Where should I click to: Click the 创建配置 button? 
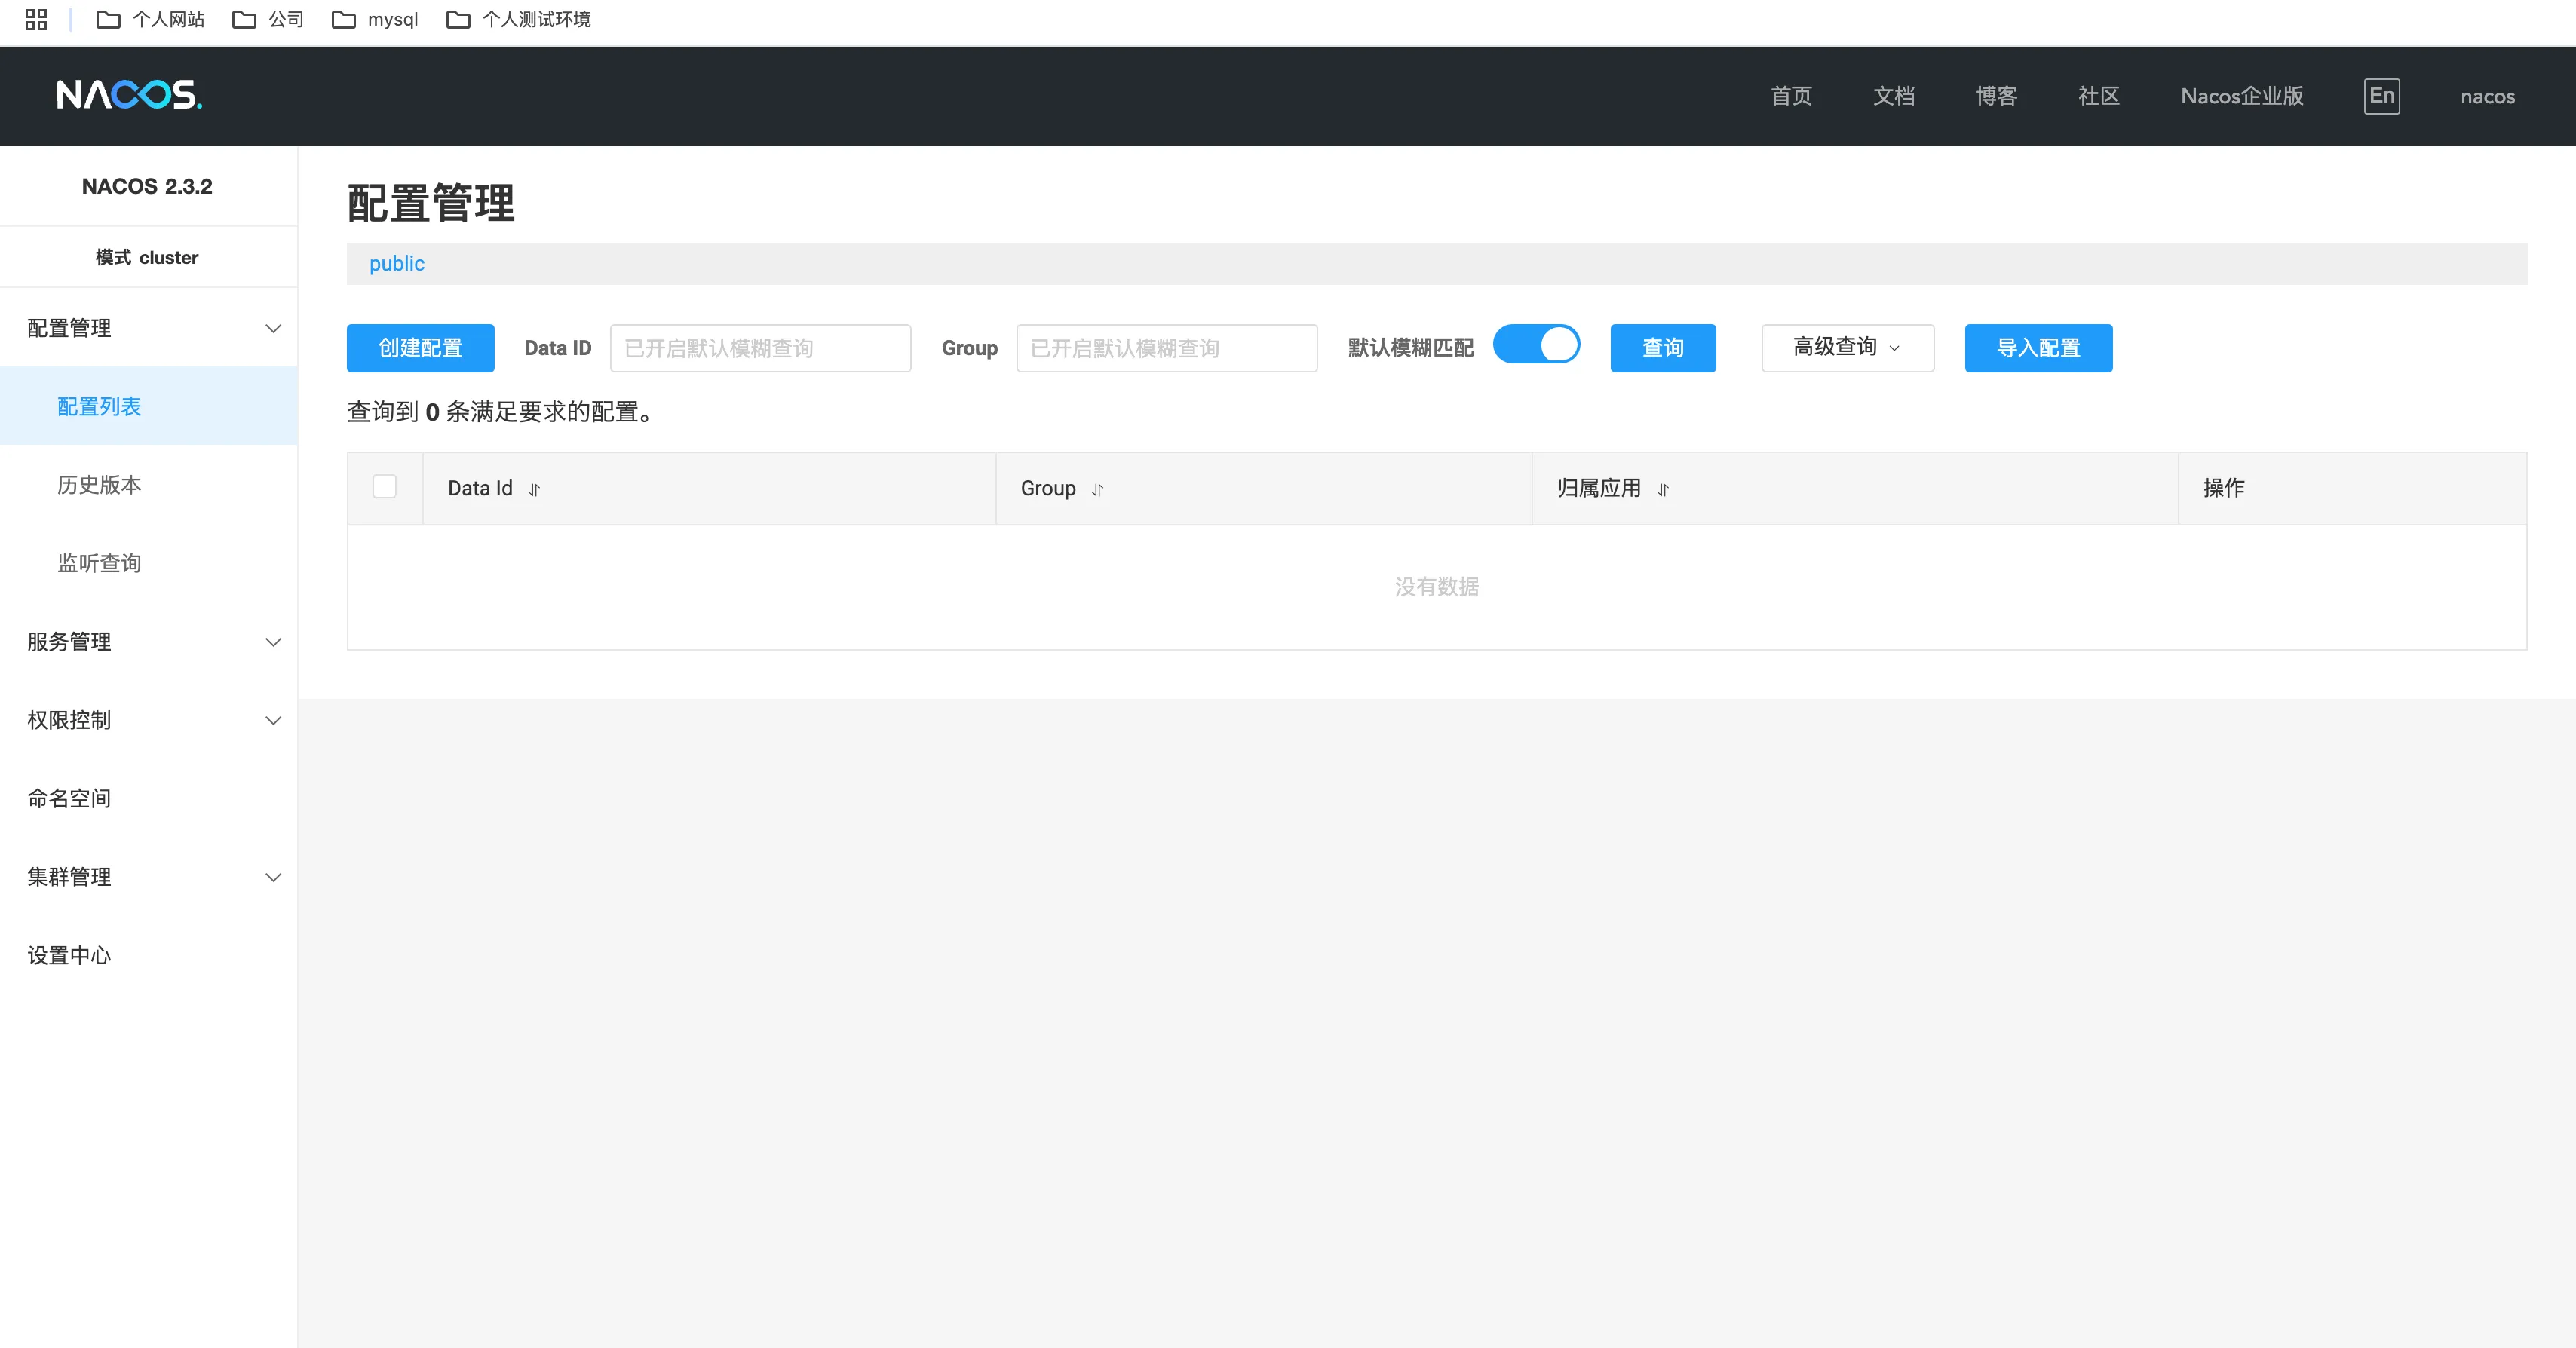pyautogui.click(x=420, y=348)
